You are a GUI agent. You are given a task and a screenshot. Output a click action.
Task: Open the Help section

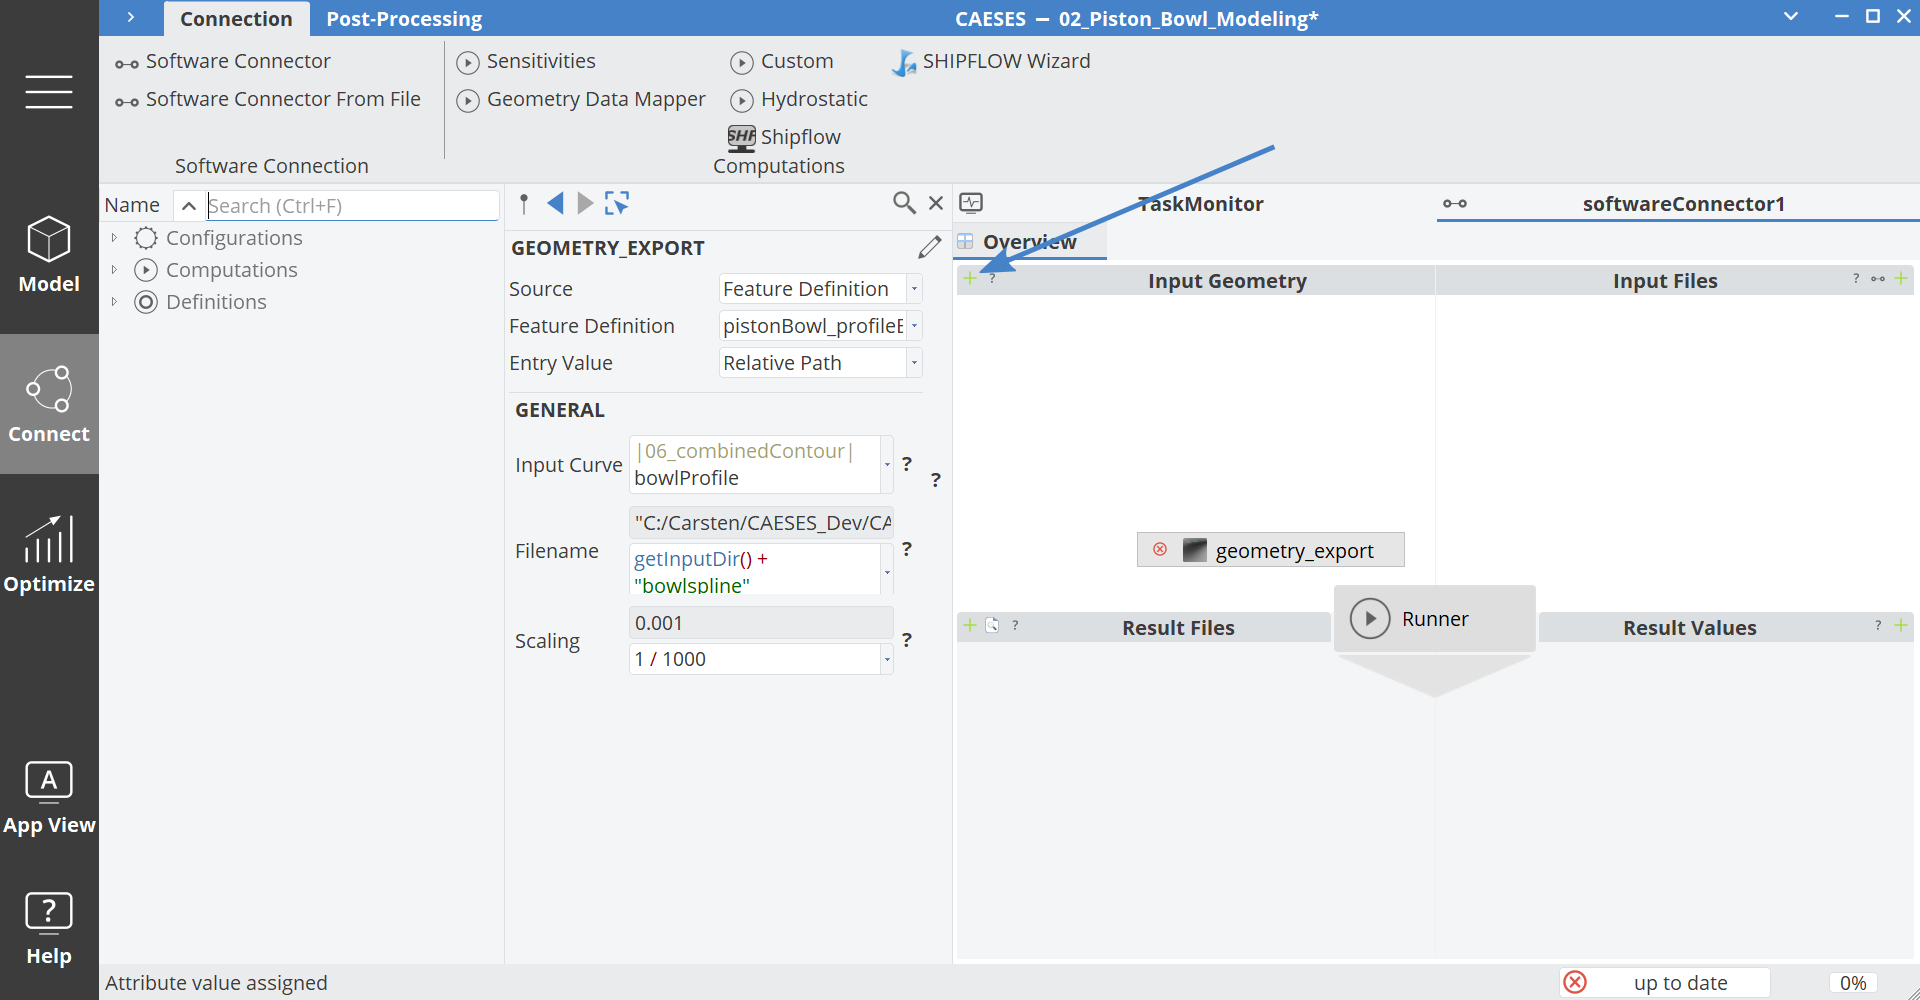pyautogui.click(x=49, y=929)
